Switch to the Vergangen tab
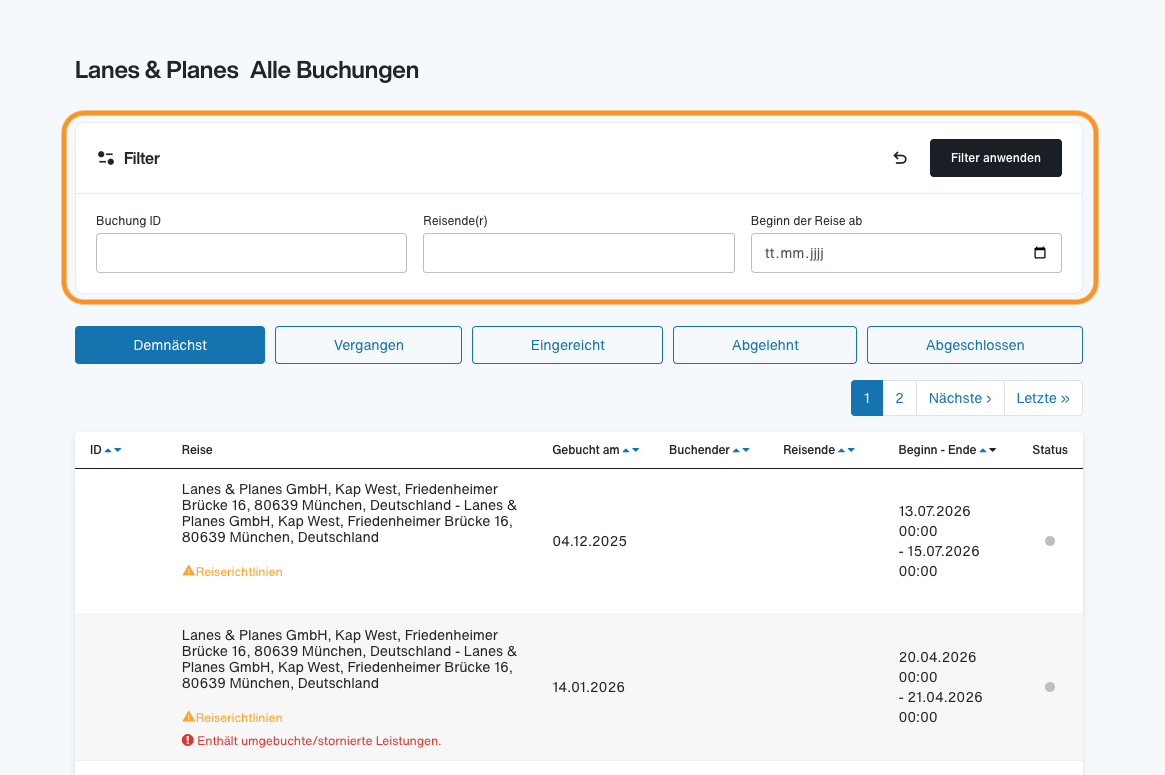1165x775 pixels. [369, 345]
